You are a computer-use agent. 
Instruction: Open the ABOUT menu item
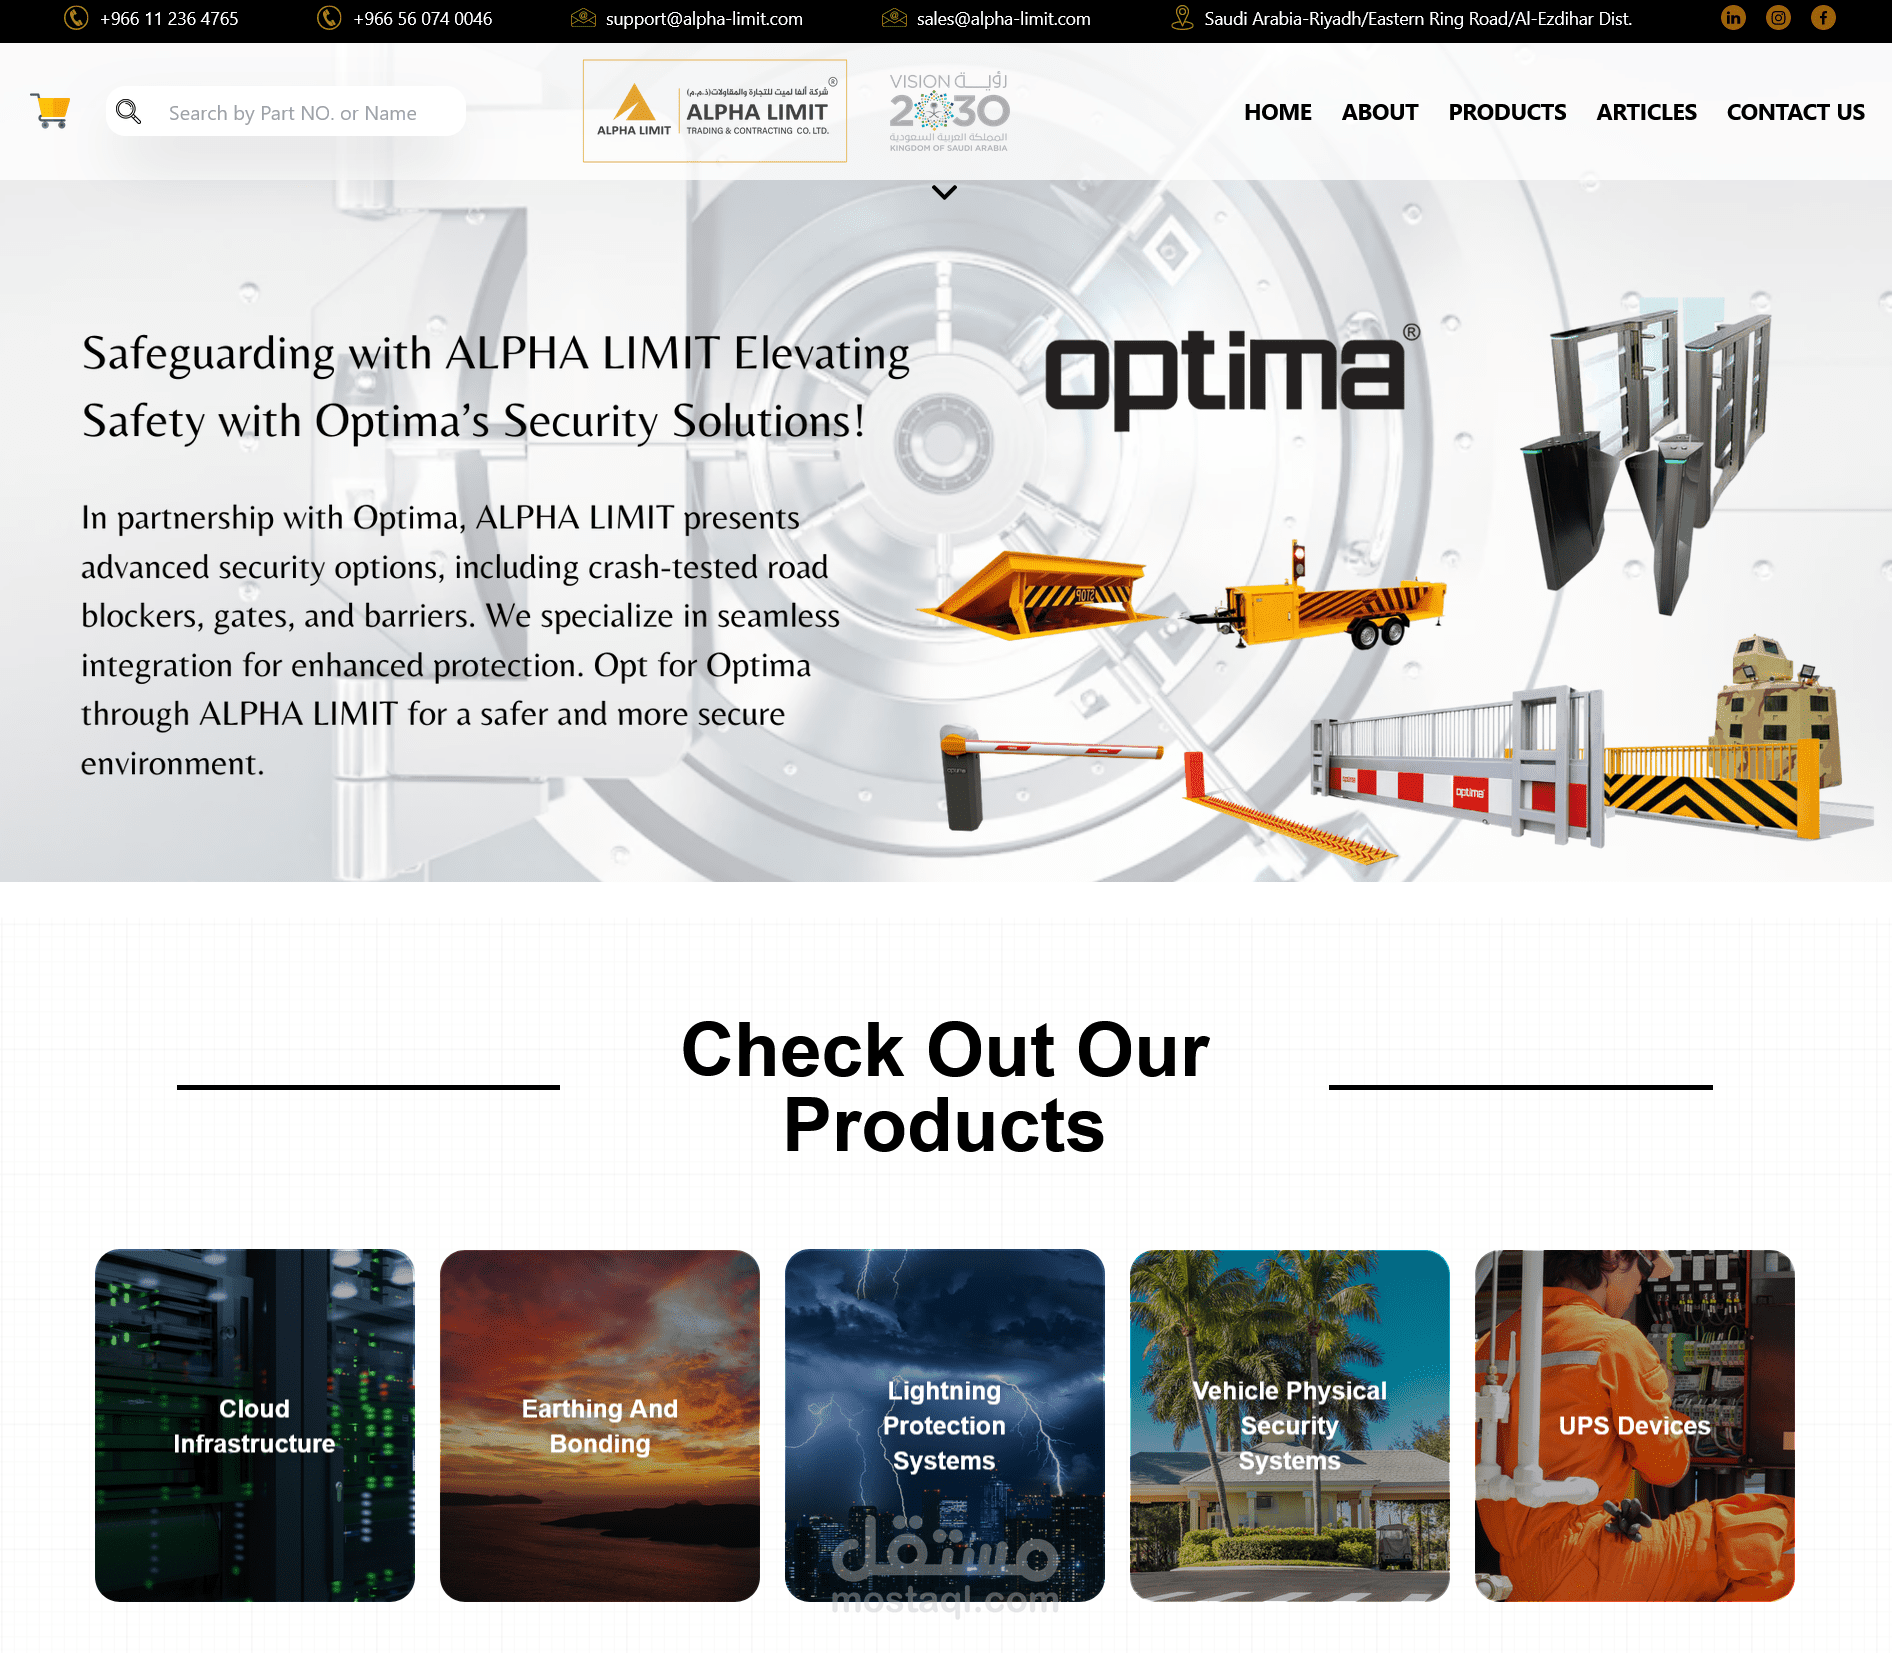pos(1379,112)
